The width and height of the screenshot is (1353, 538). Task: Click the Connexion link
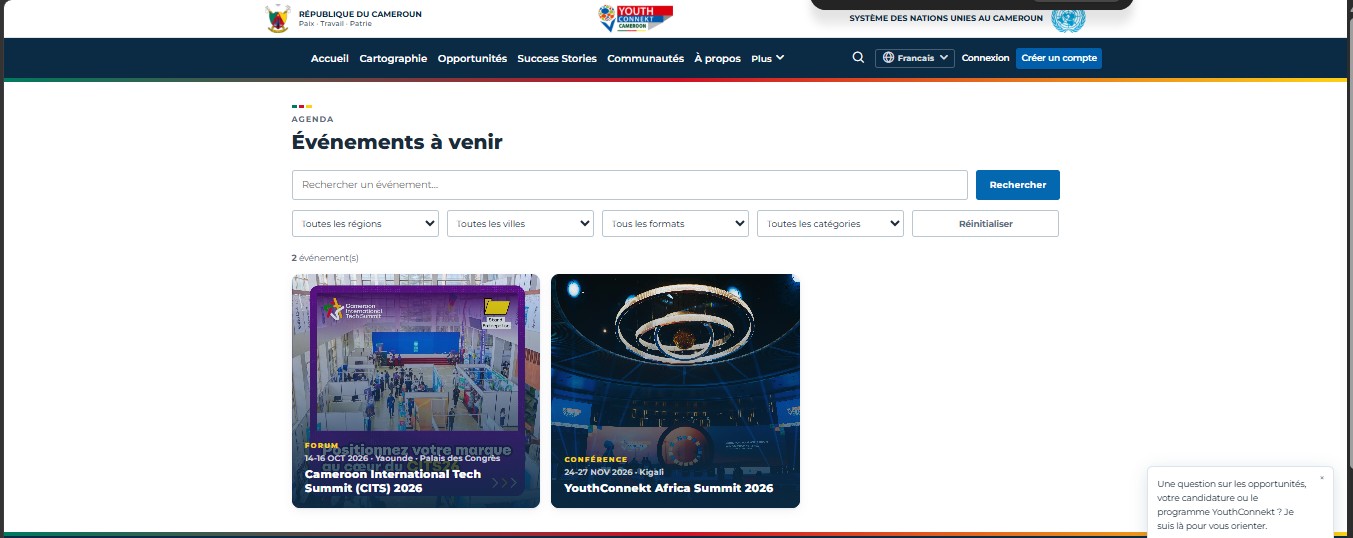986,58
